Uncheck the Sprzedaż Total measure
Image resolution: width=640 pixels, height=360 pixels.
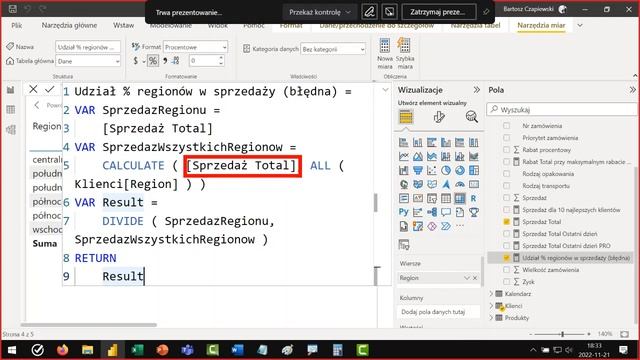(x=507, y=222)
